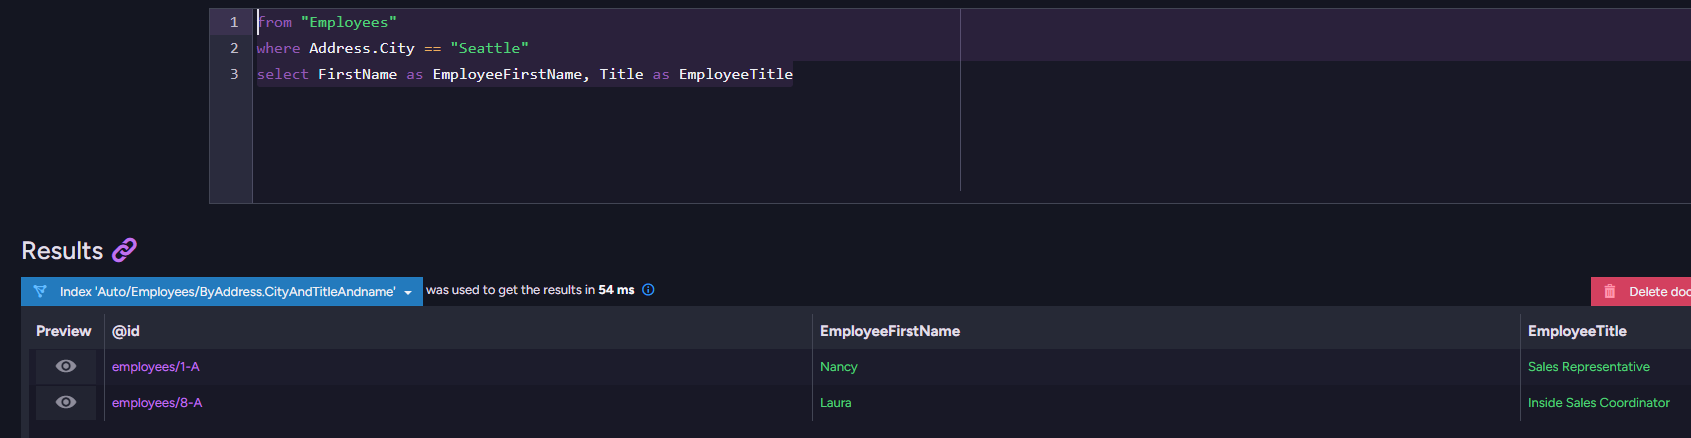Click the filter icon in index button
The width and height of the screenshot is (1691, 438).
(40, 291)
